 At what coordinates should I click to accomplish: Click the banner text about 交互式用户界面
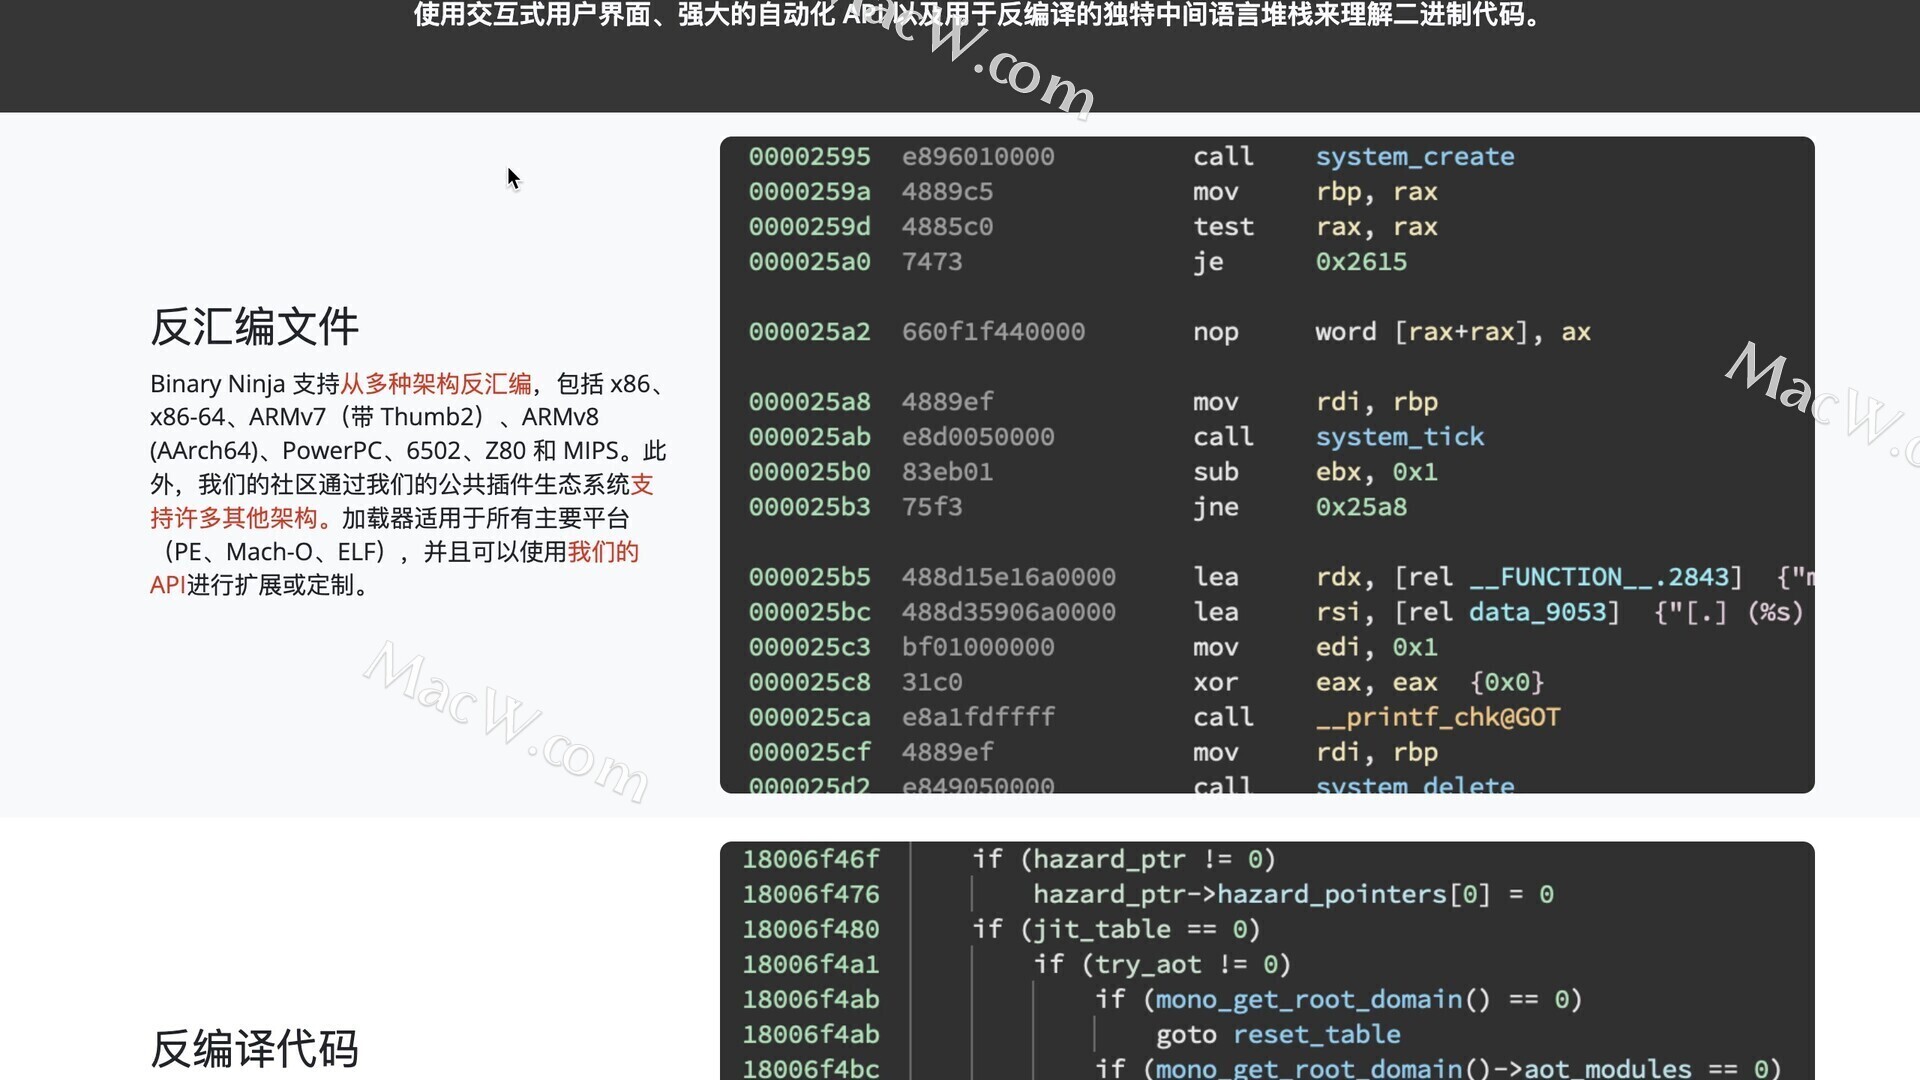click(x=979, y=15)
